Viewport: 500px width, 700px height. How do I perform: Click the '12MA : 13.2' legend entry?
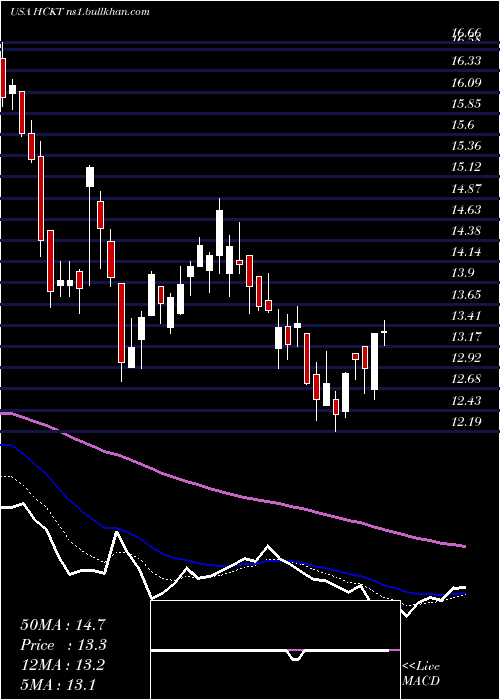pyautogui.click(x=63, y=665)
